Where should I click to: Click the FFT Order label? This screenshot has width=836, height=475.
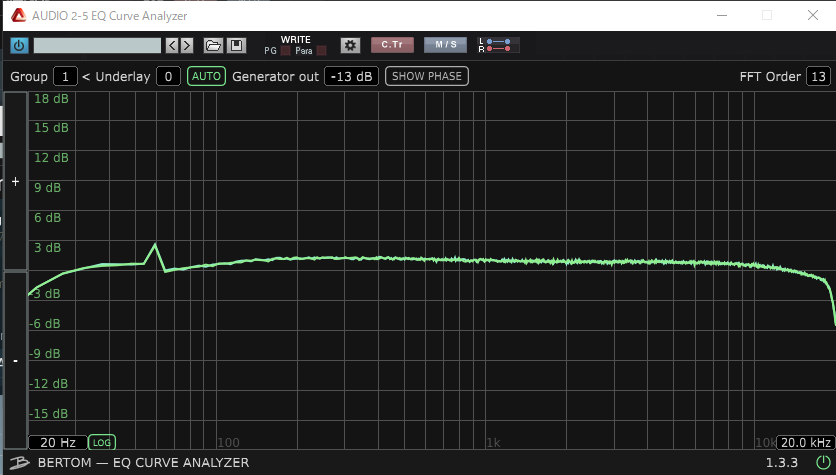tap(770, 77)
